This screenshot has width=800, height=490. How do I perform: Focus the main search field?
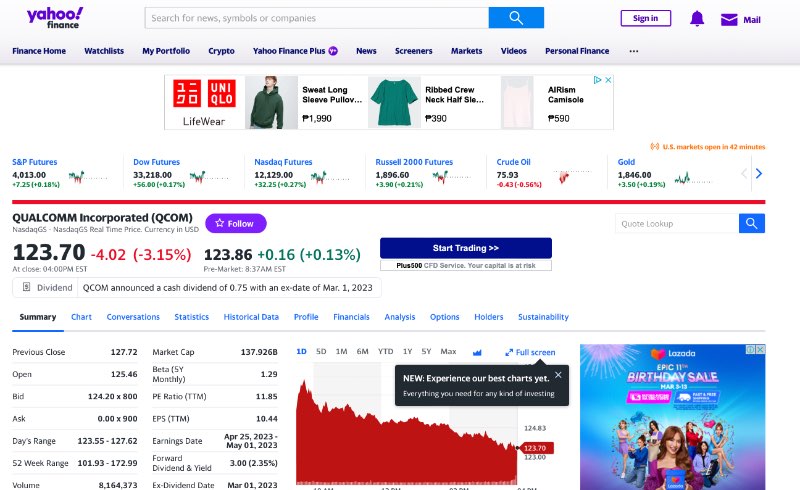pos(316,18)
